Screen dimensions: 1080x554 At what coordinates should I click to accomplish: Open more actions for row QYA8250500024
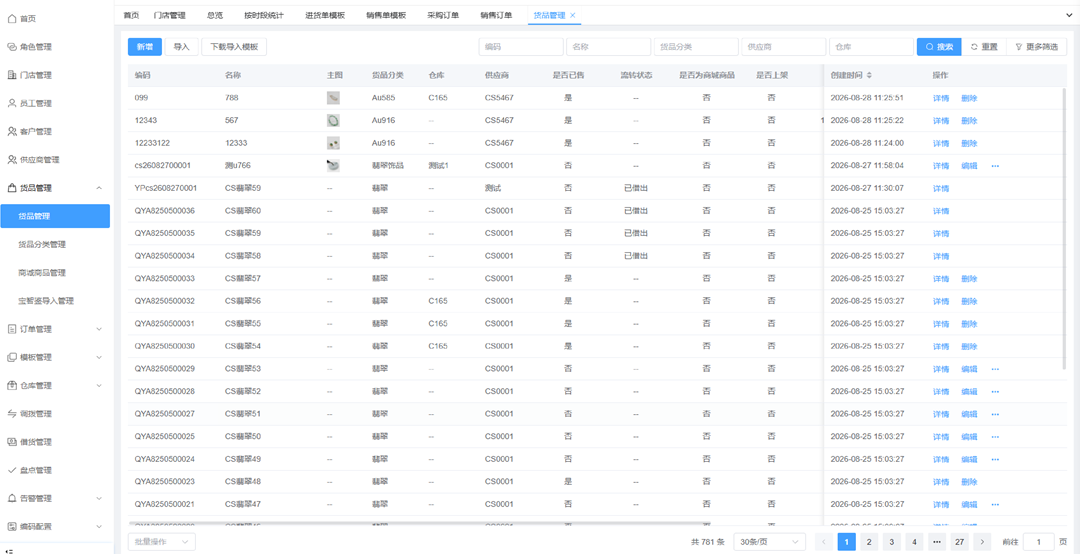[995, 460]
